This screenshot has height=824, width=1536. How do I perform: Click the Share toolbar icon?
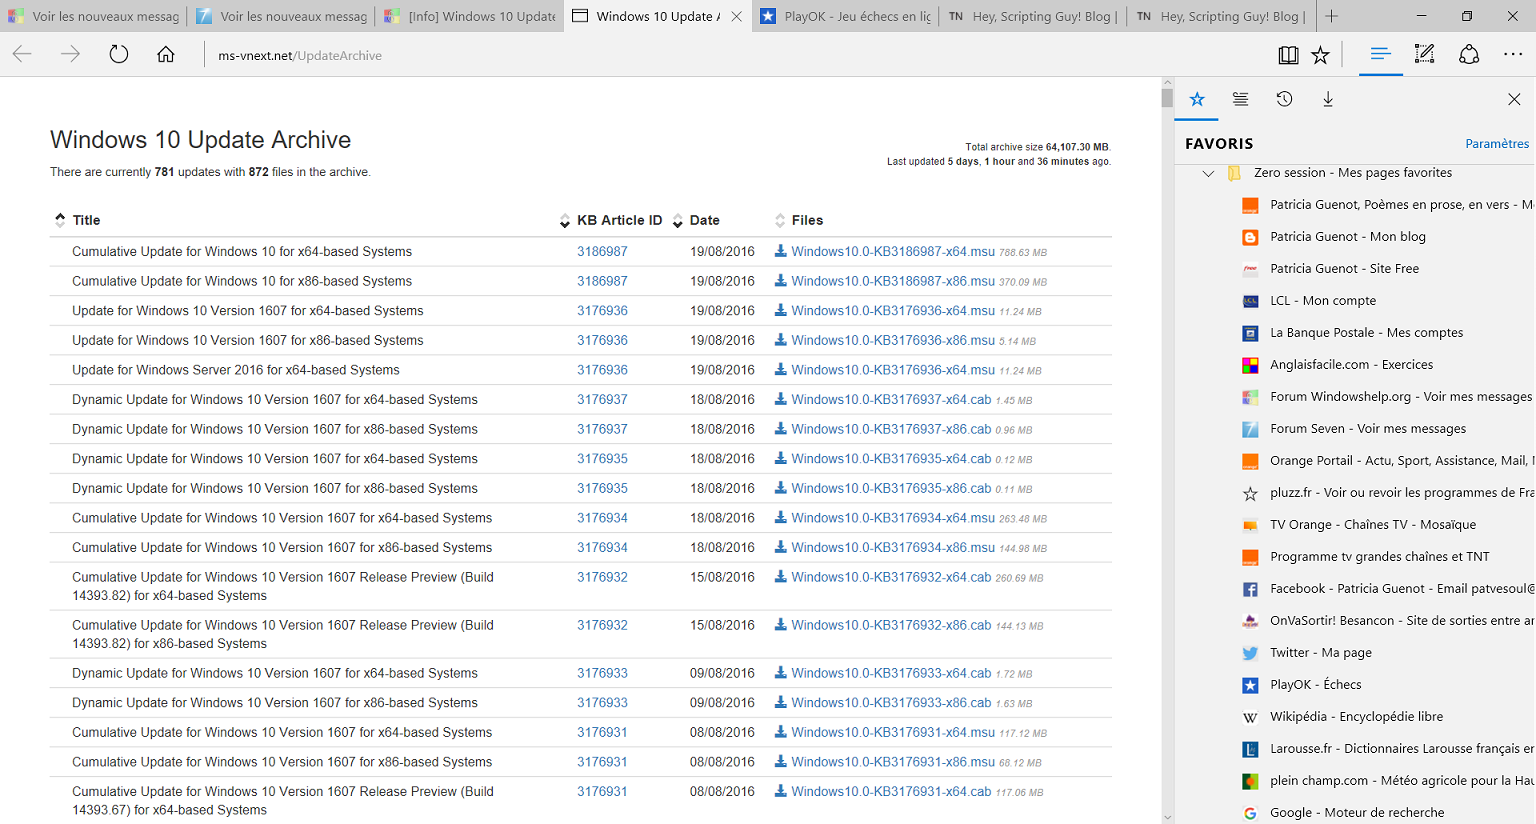click(1469, 55)
